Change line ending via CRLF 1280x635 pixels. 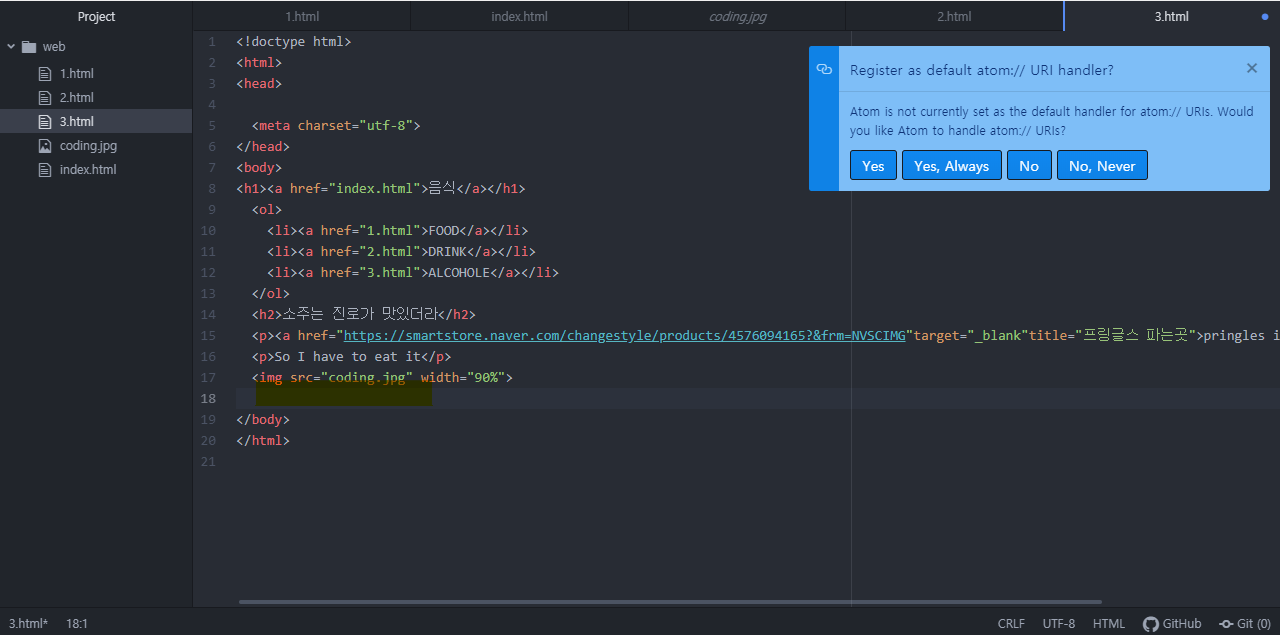click(1011, 624)
